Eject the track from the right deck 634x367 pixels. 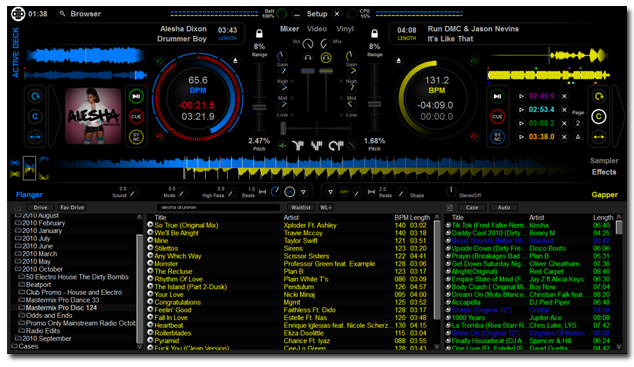click(399, 61)
